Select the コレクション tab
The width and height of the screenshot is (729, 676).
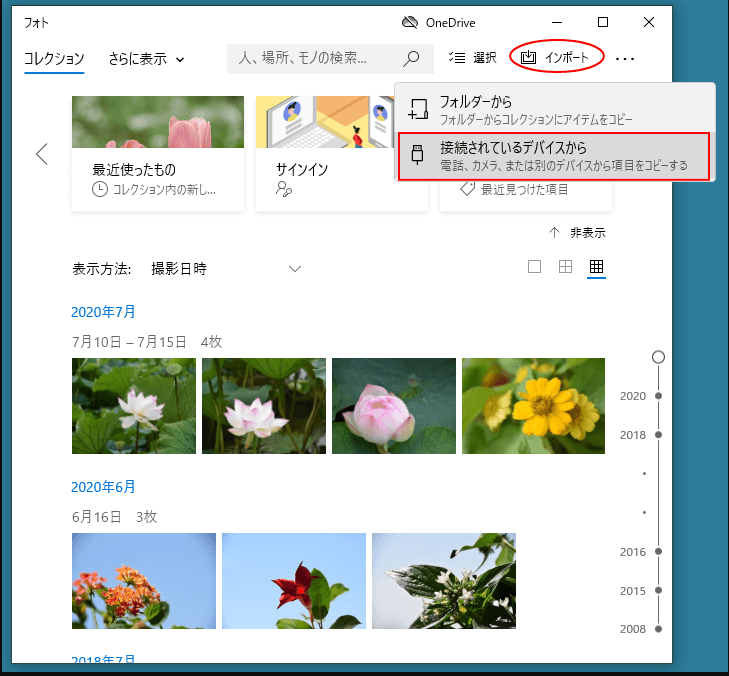pos(54,59)
